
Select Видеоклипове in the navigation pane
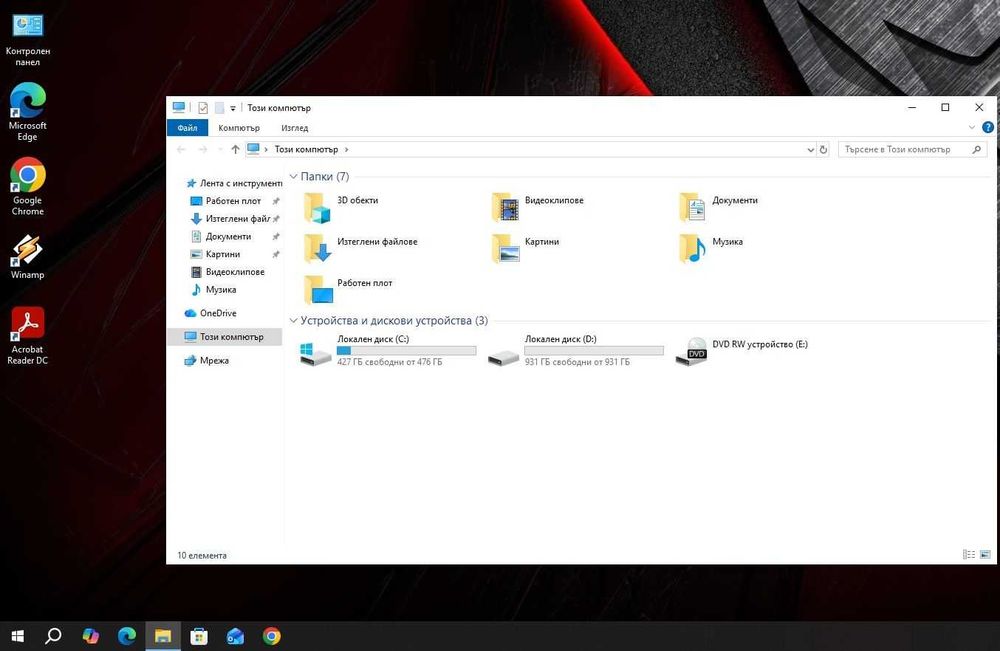pos(228,272)
